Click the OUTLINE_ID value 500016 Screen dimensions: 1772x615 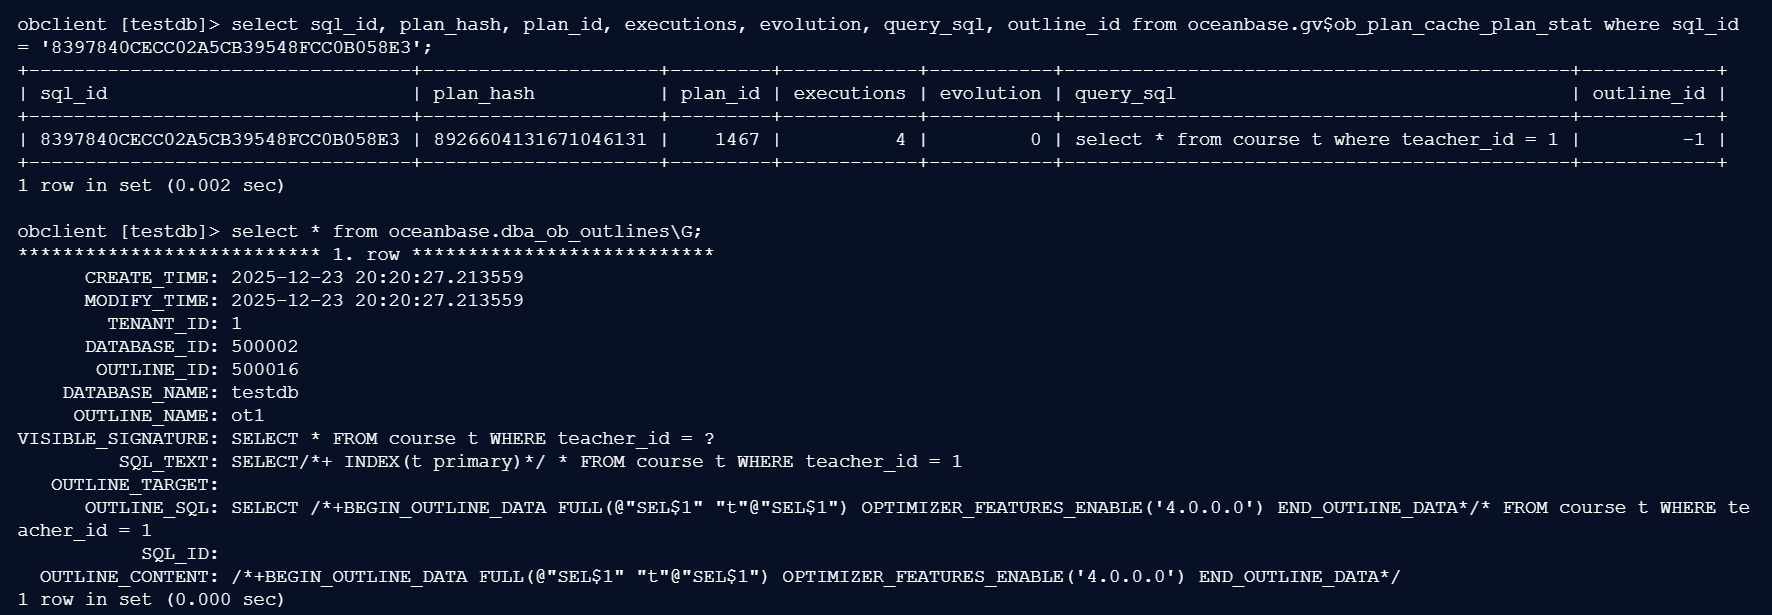(264, 370)
